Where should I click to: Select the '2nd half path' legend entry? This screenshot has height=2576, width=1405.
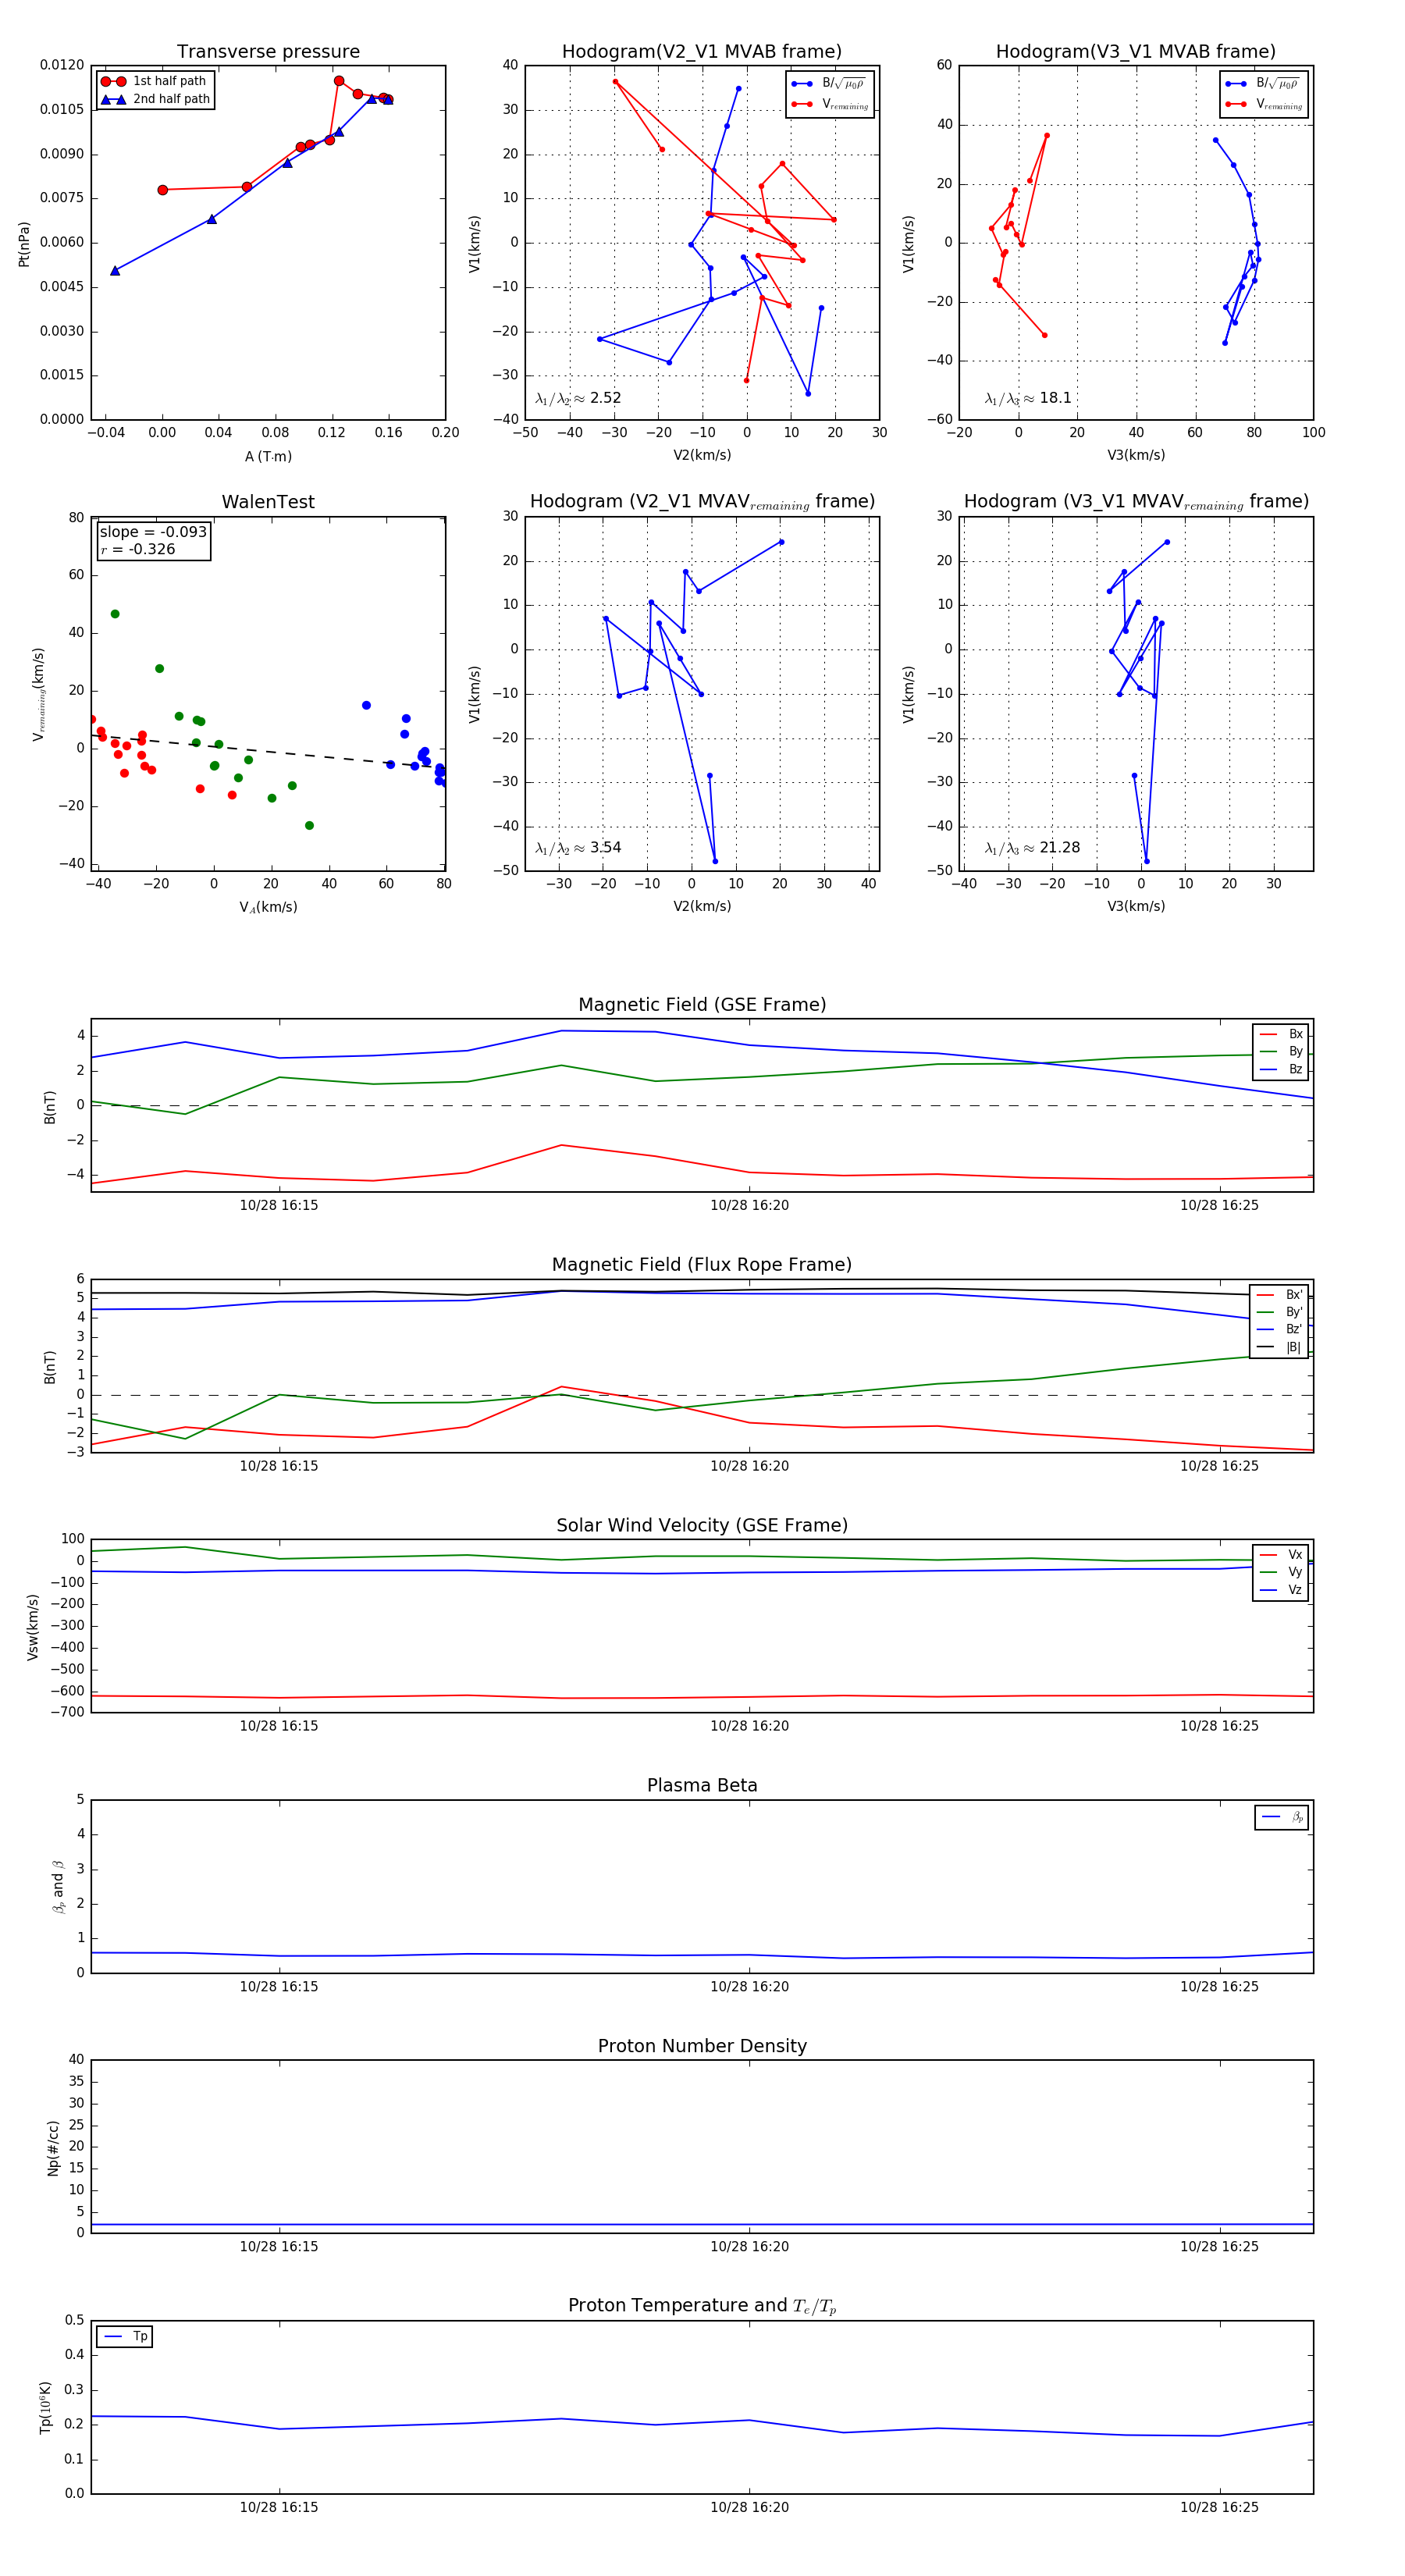point(155,99)
